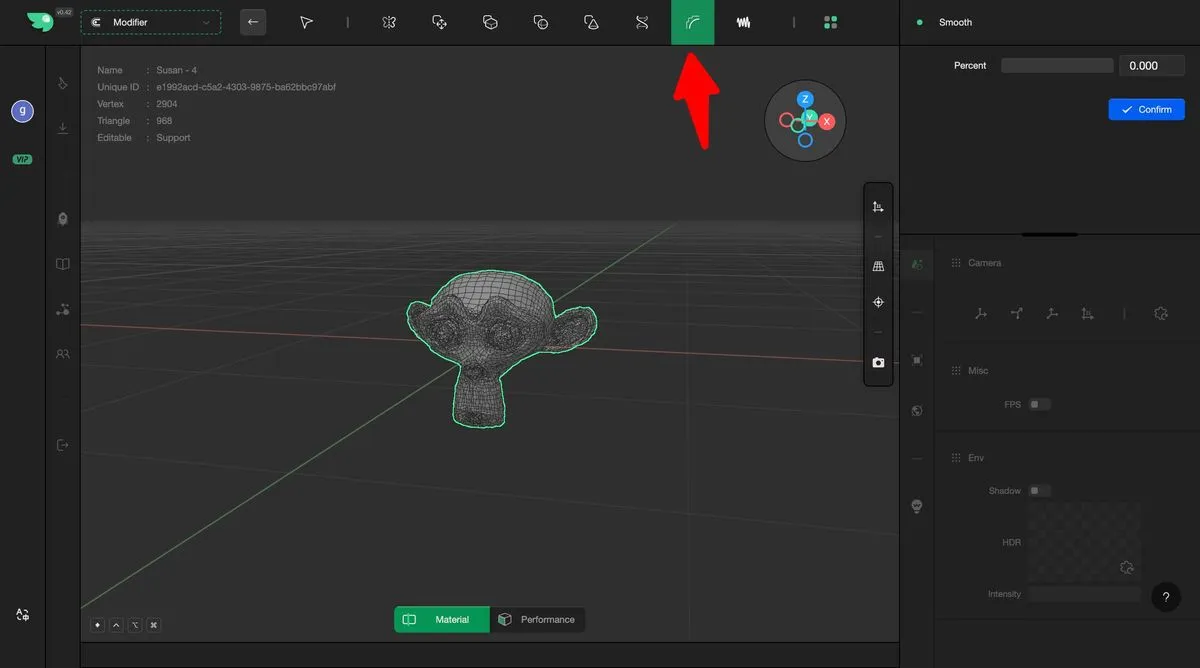This screenshot has height=668, width=1200.
Task: Switch to Performance view tab
Action: click(538, 620)
